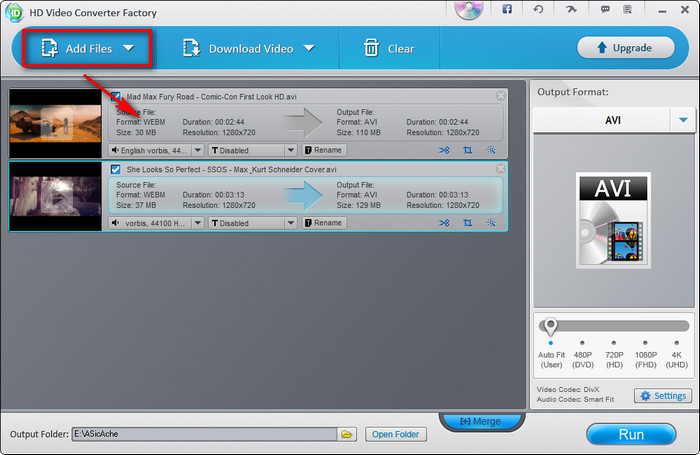Click the blue conversion arrow in second row

click(x=304, y=195)
